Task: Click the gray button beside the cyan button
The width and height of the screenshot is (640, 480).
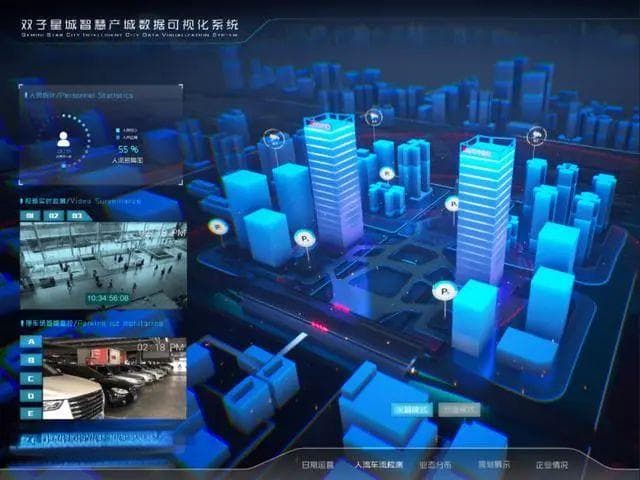Action: tap(459, 410)
